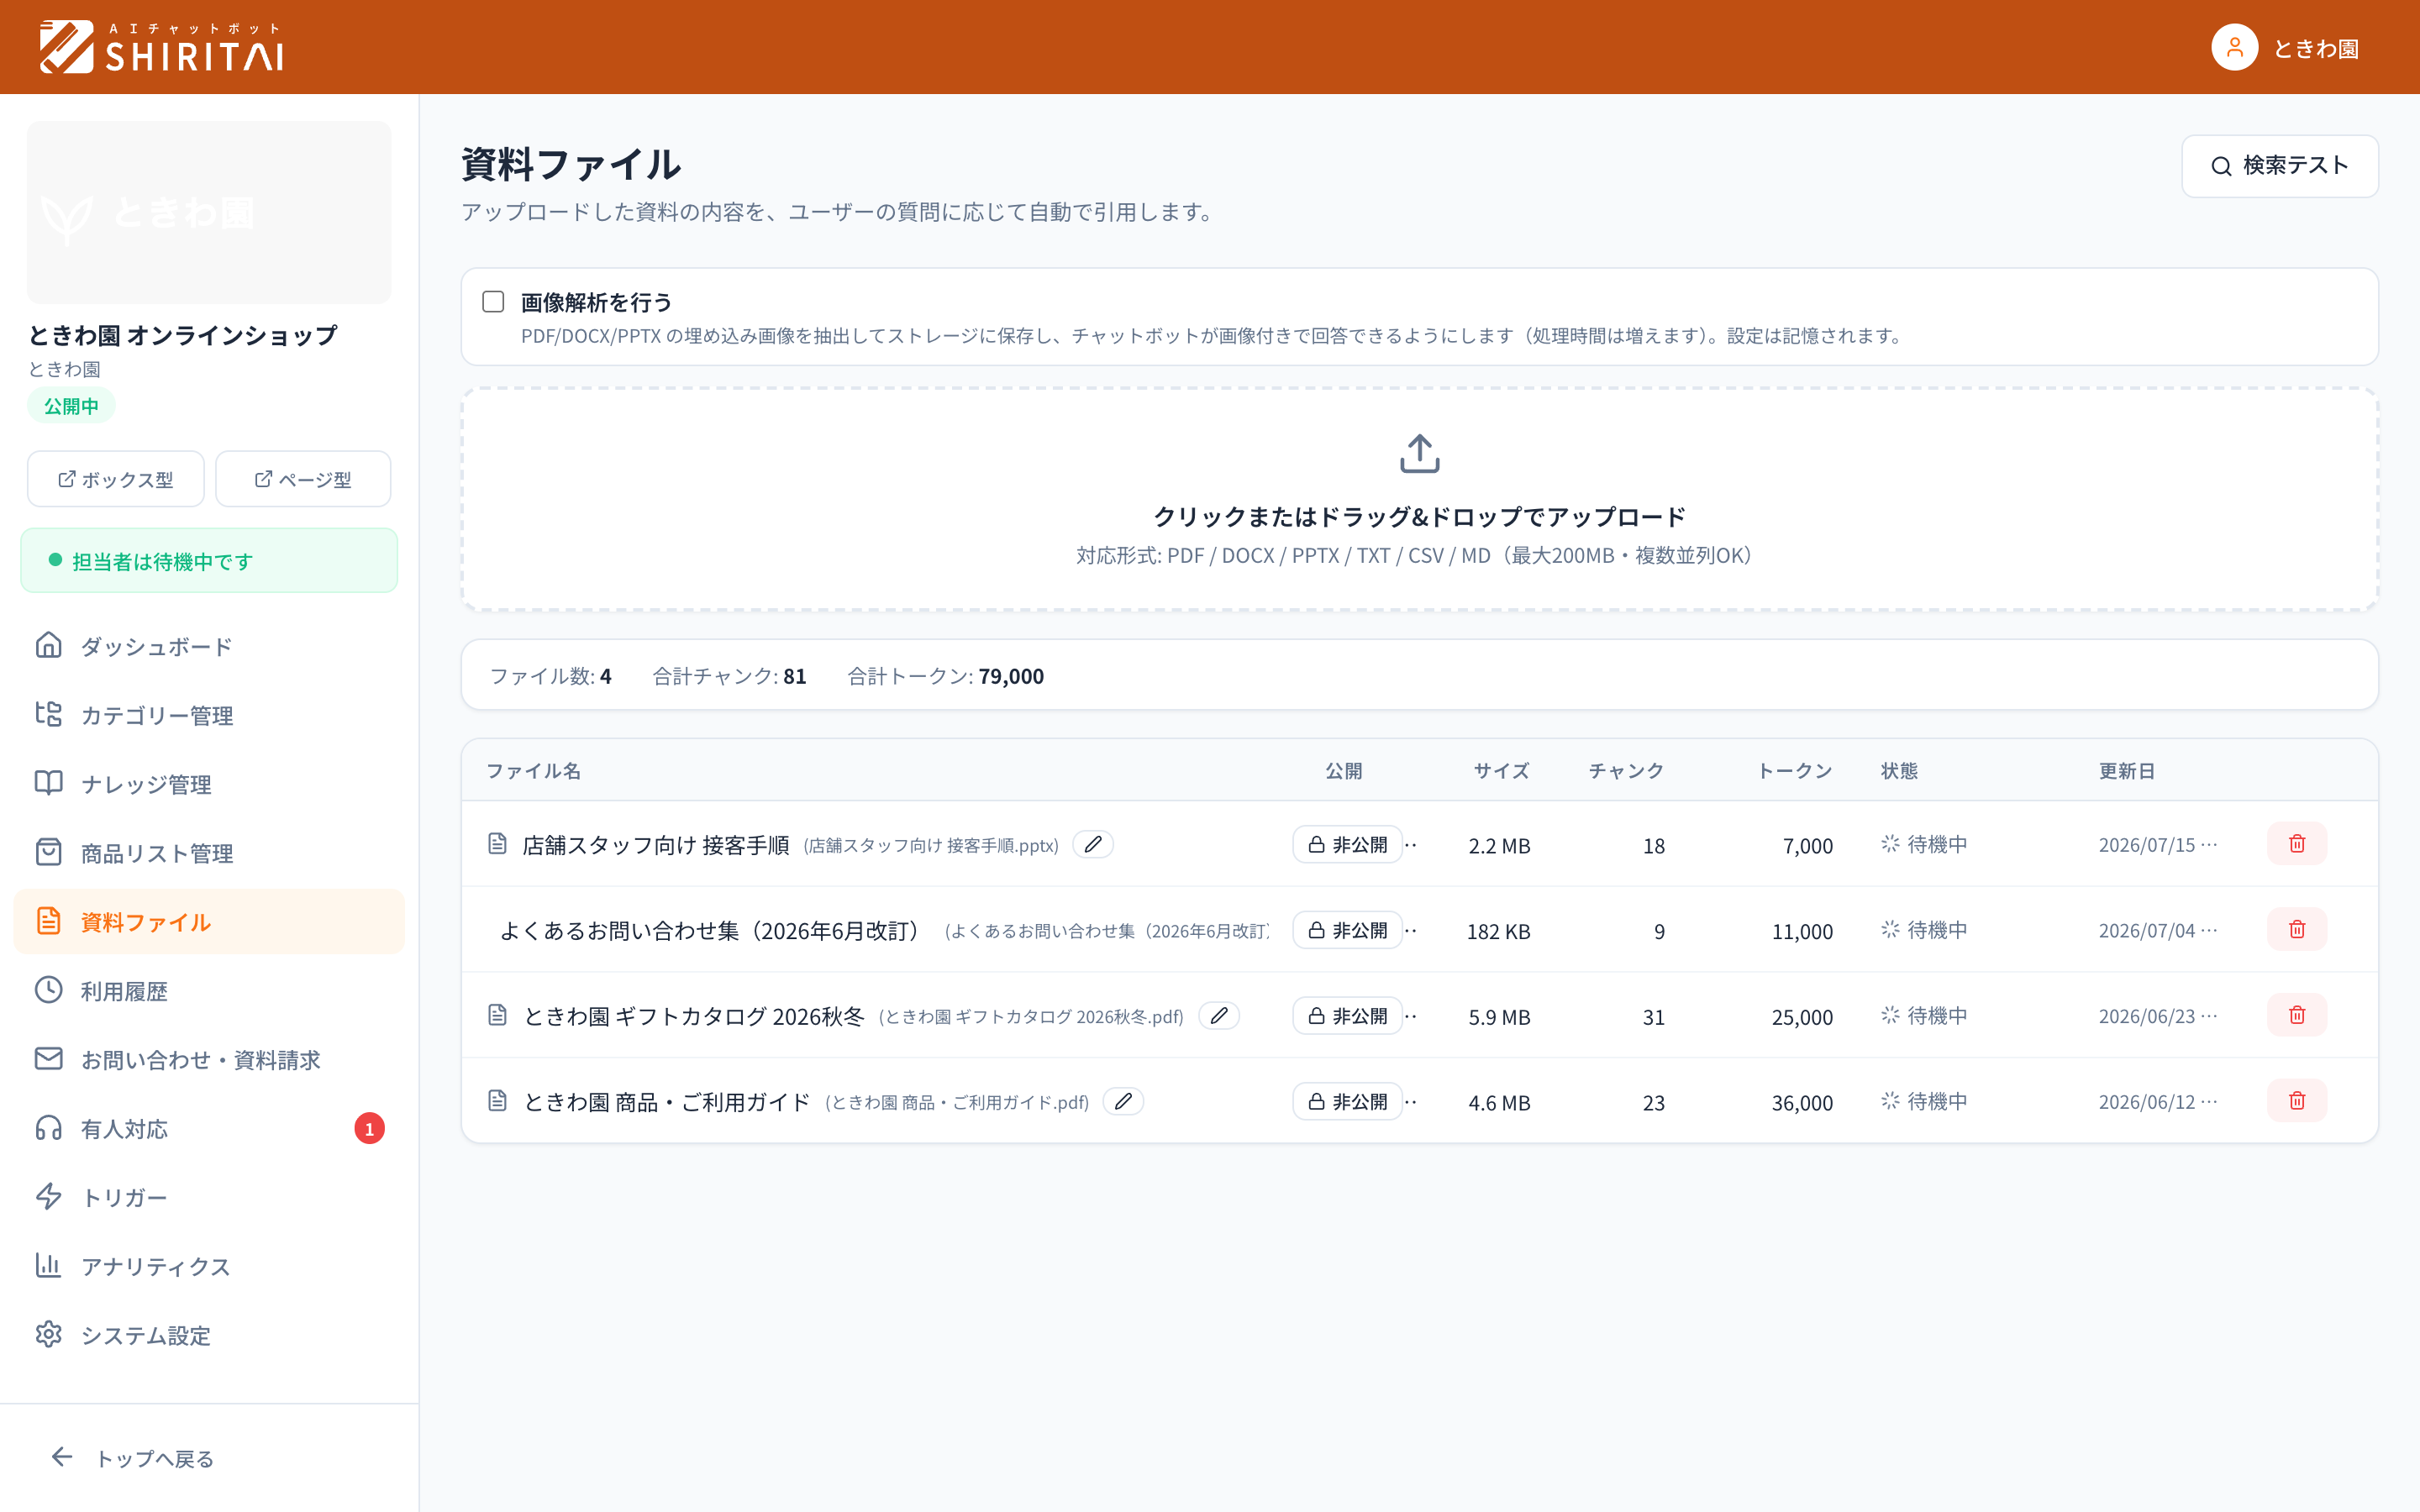Click document icon of 店舗スタッフ向け 接客手順
2420x1512 pixels.
click(497, 844)
